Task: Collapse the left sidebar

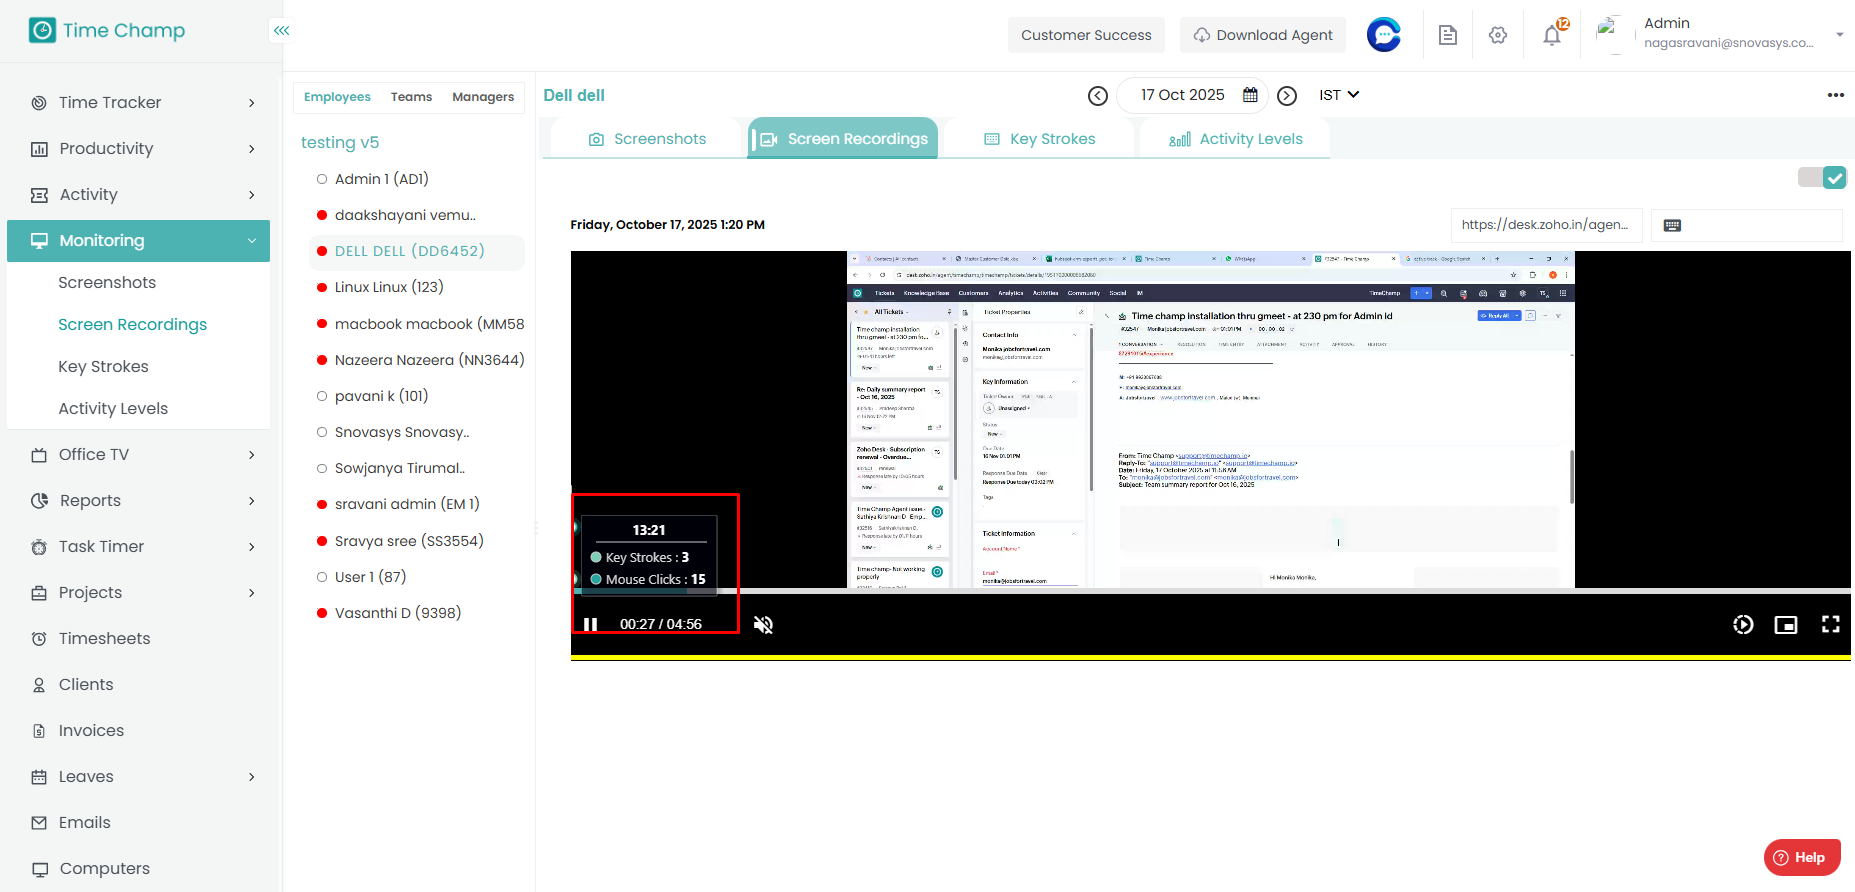Action: pos(282,31)
